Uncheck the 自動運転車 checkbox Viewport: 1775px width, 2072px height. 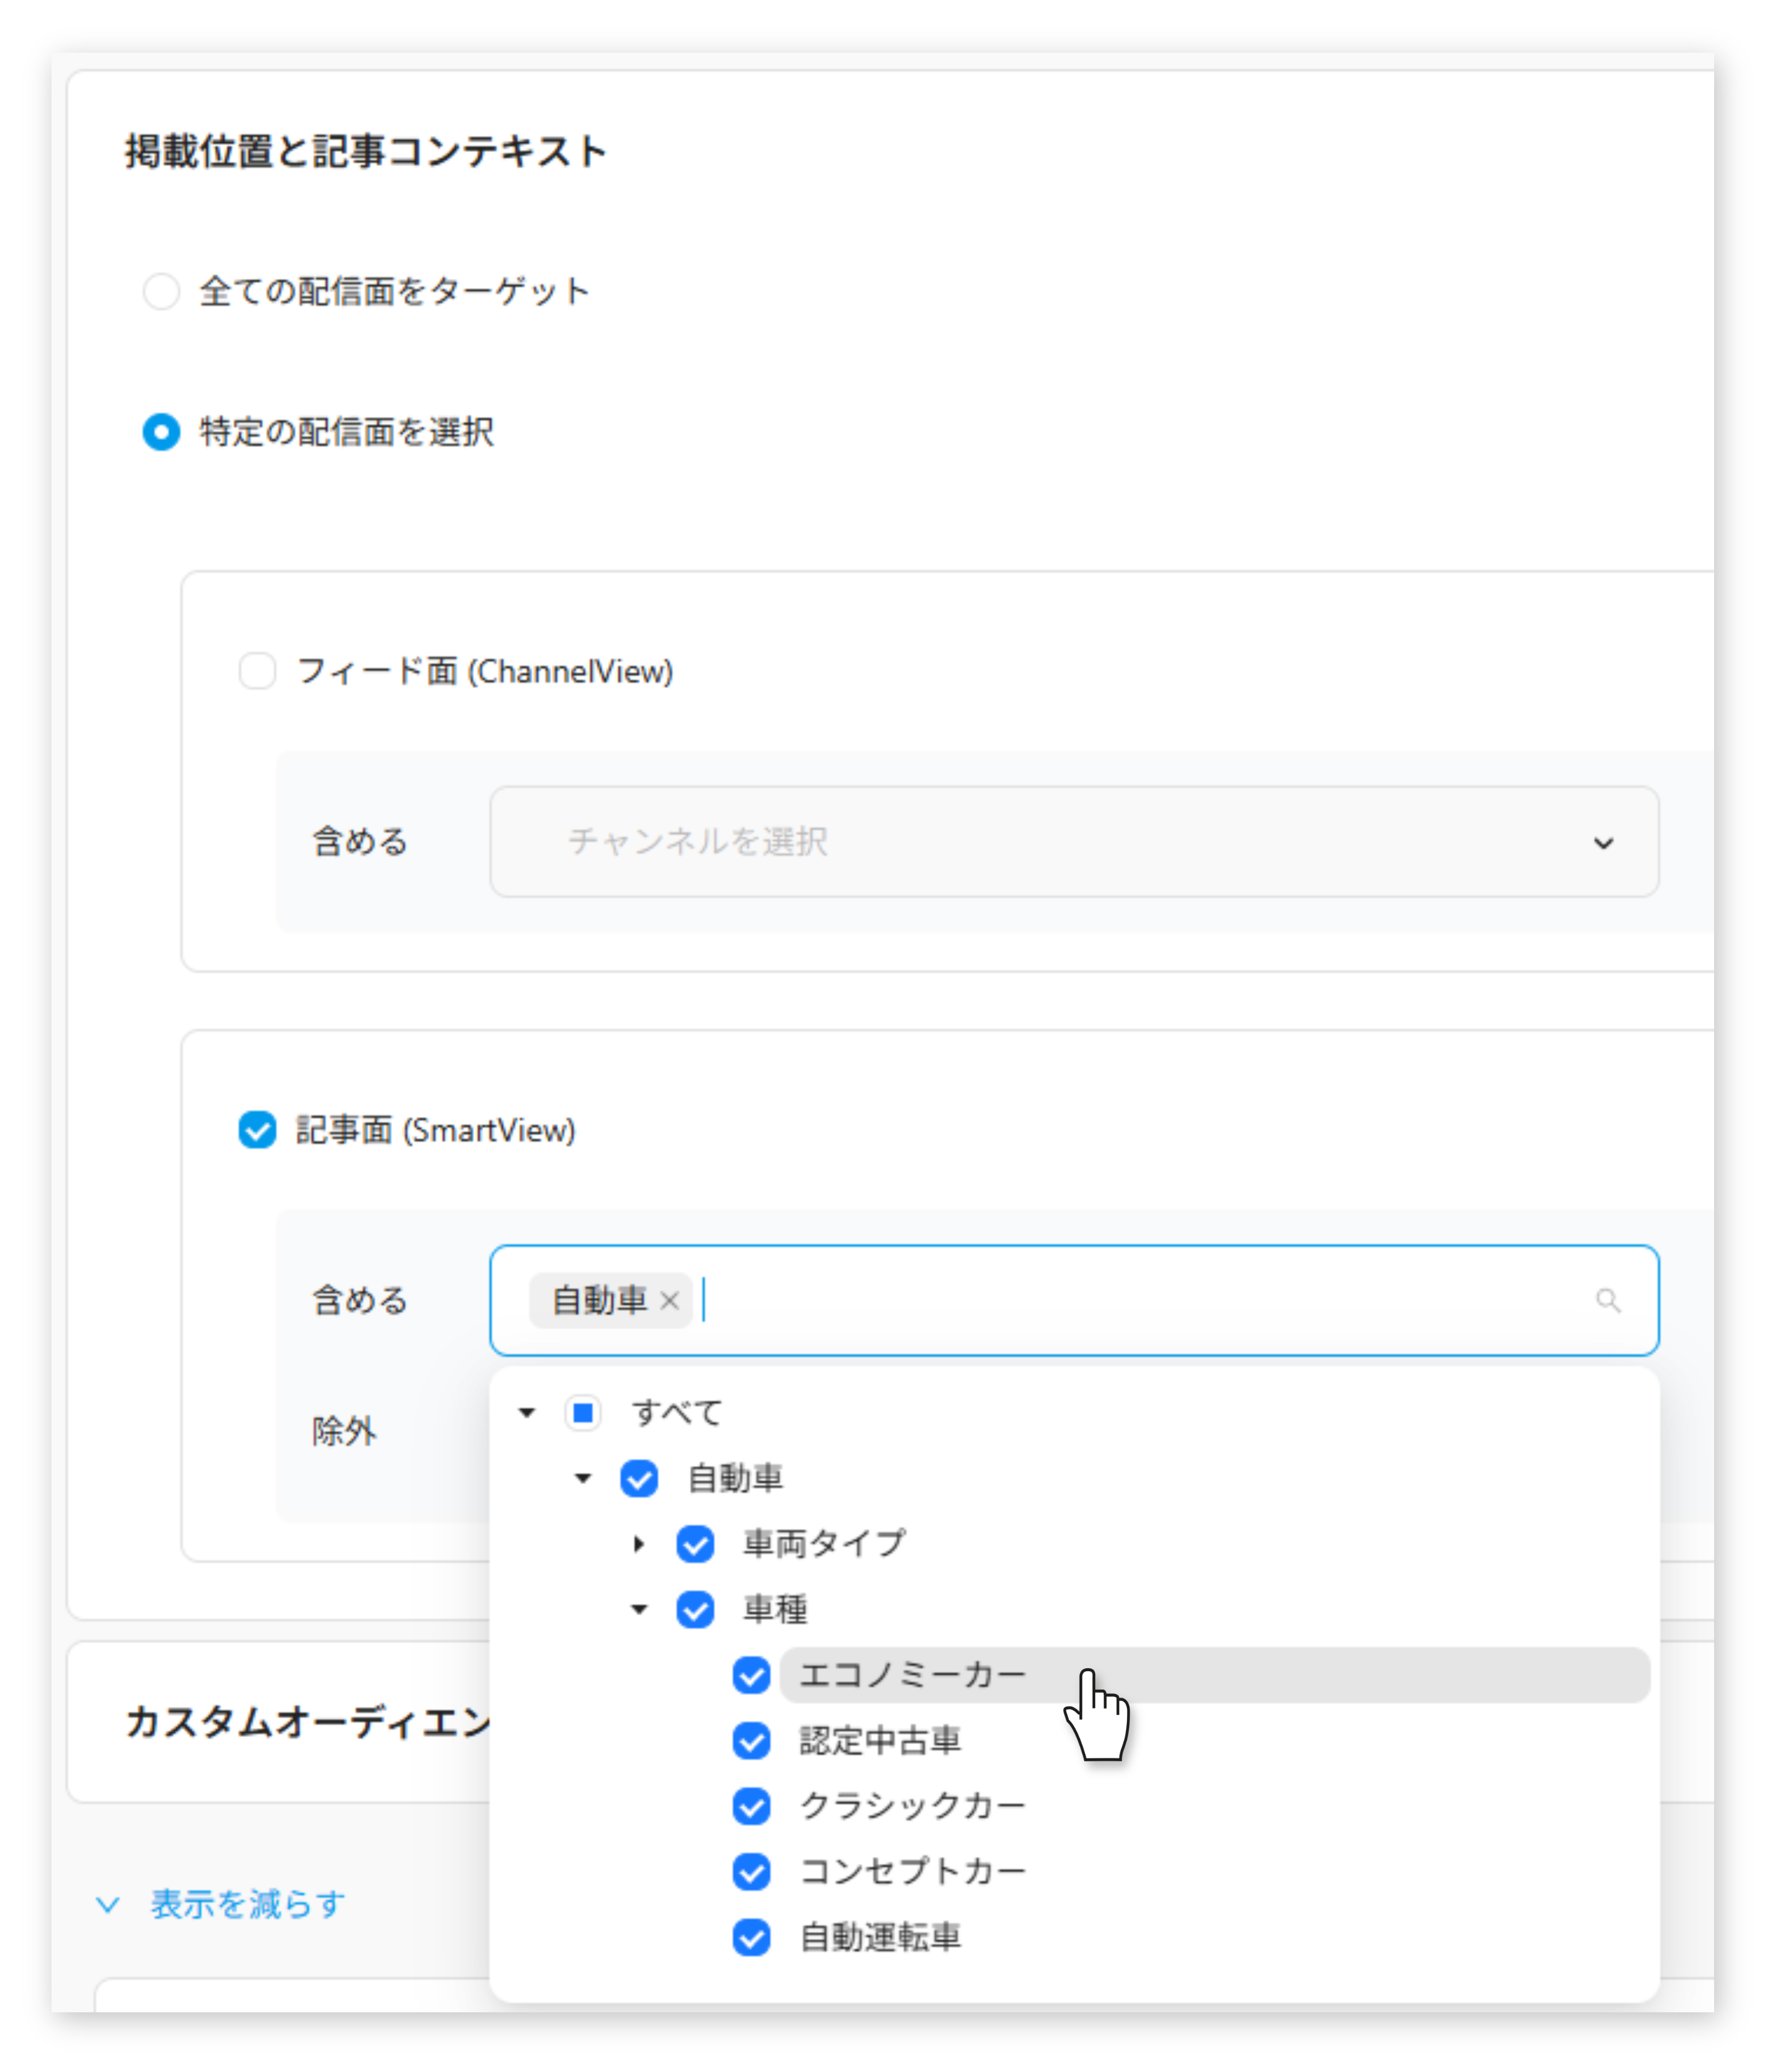(751, 1937)
